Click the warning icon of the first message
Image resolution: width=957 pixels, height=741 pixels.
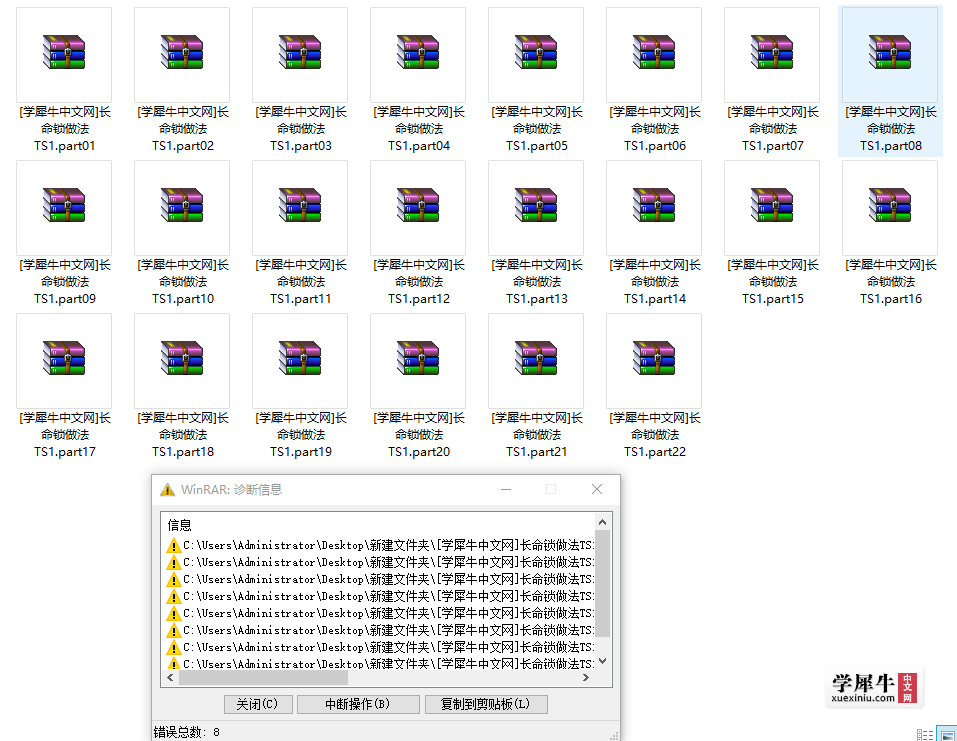(173, 545)
